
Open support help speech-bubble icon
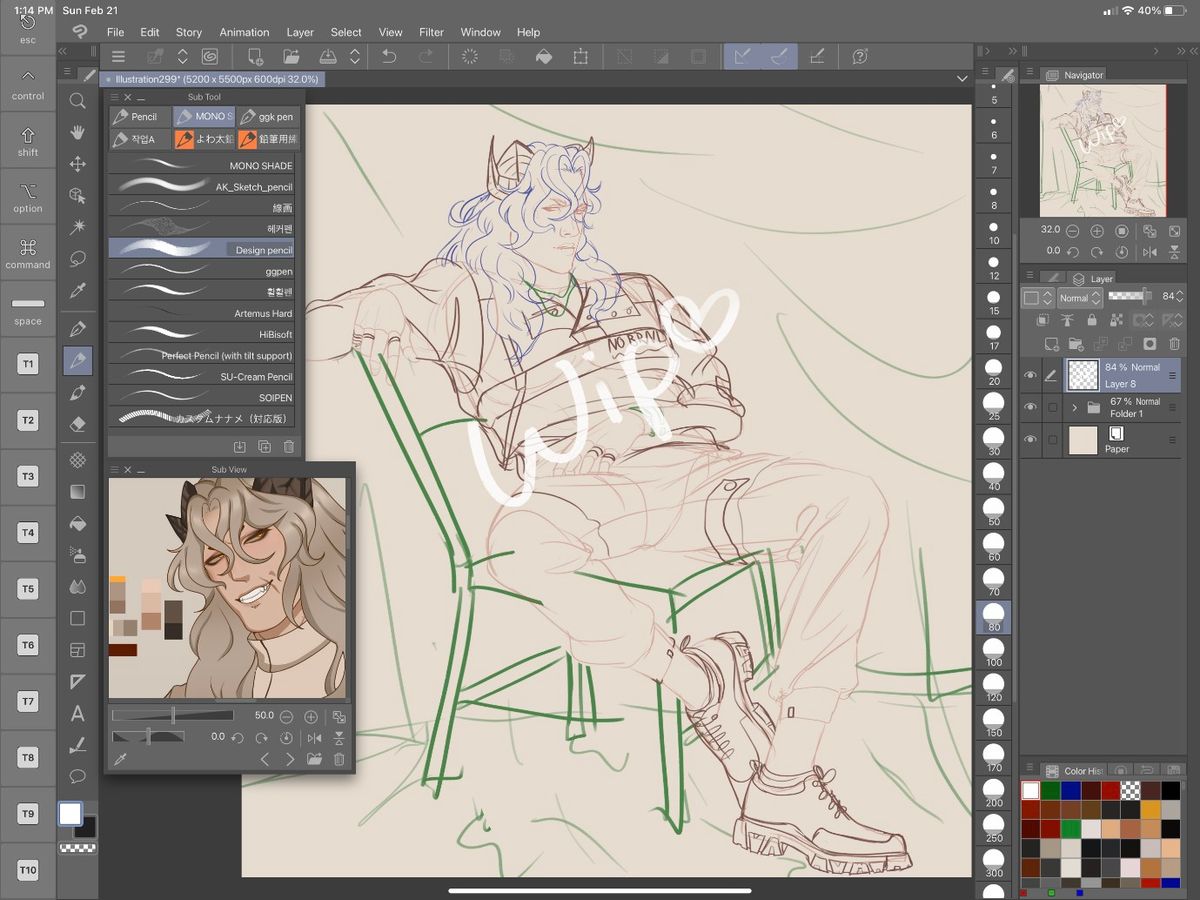[859, 57]
